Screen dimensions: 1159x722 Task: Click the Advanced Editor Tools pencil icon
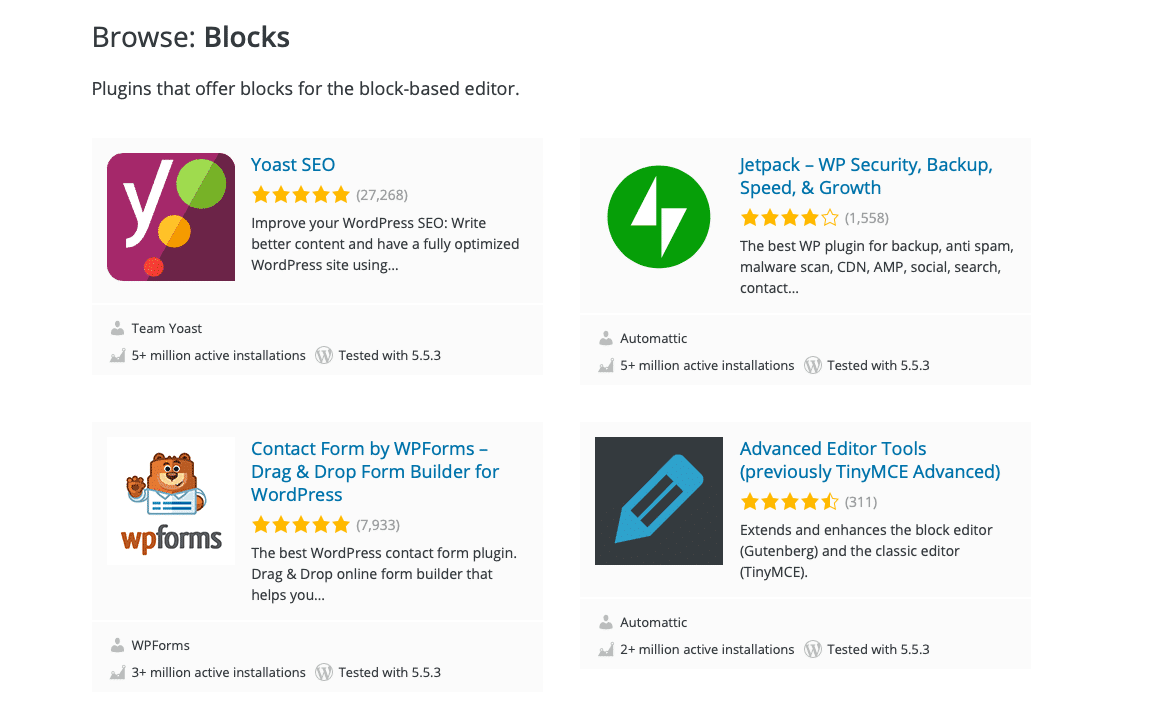pos(659,501)
